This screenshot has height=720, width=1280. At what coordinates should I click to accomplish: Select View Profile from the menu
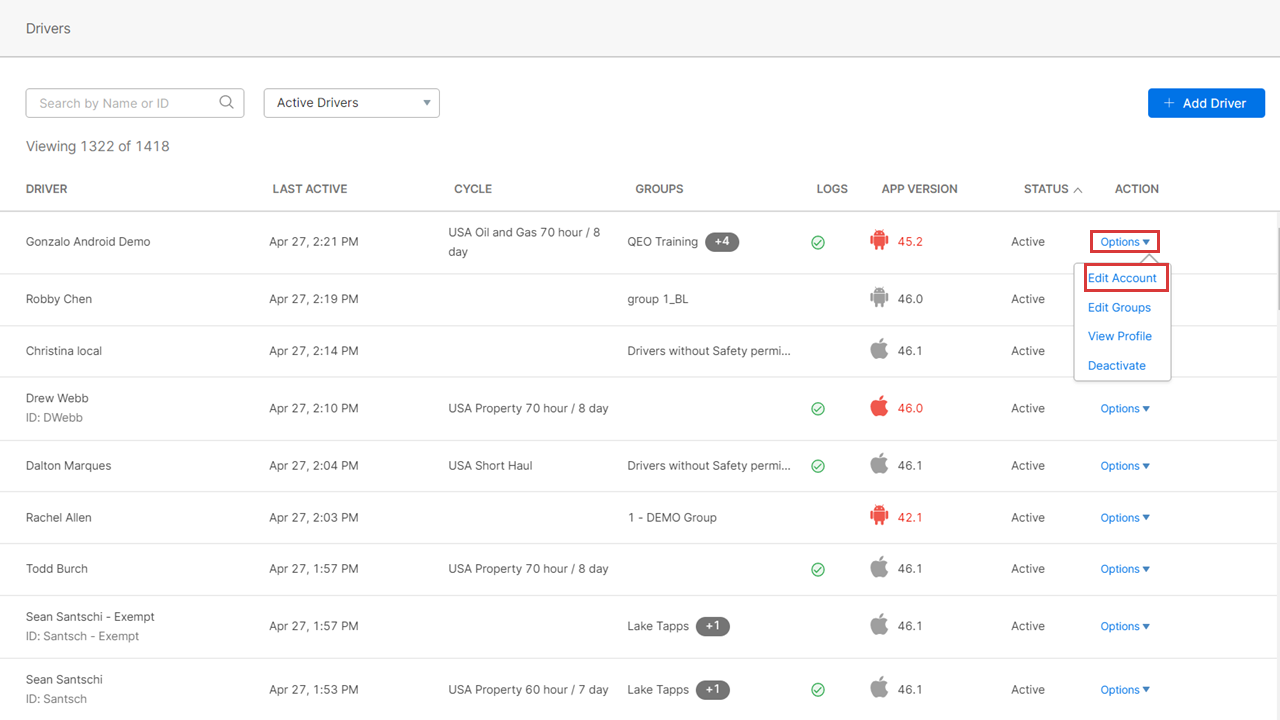pos(1119,336)
